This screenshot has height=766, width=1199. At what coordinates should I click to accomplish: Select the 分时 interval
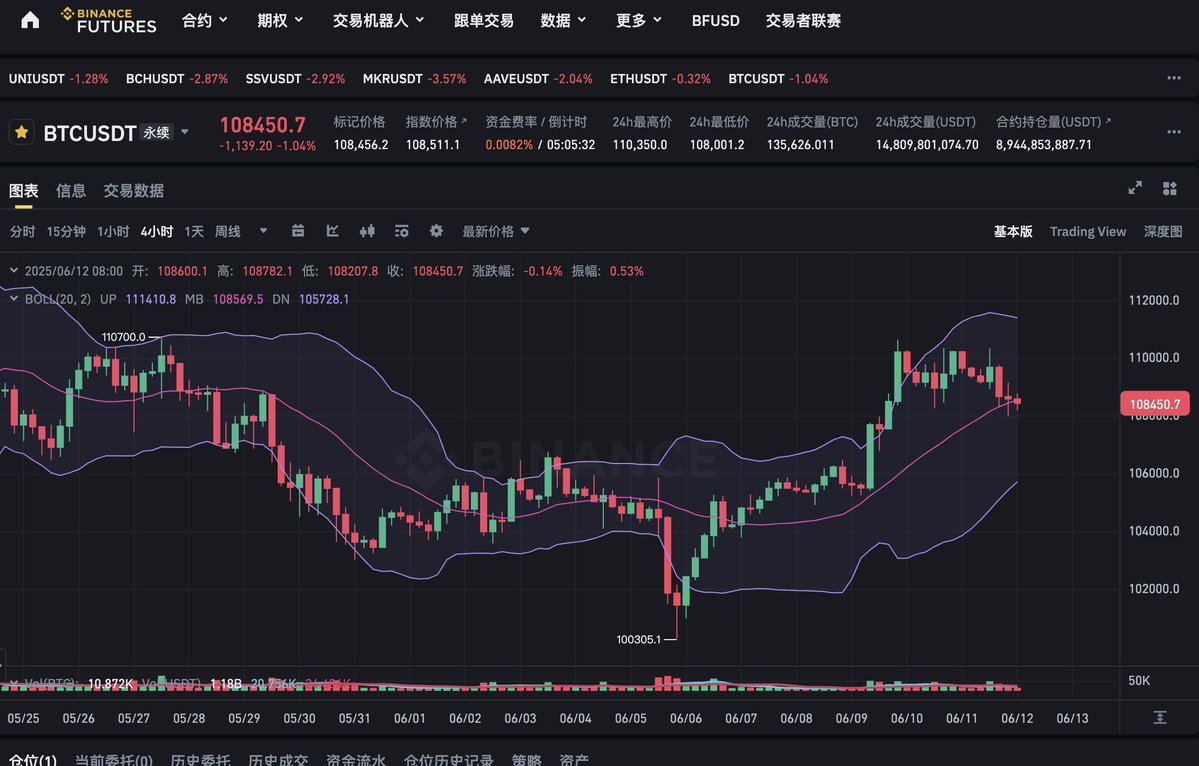(22, 232)
